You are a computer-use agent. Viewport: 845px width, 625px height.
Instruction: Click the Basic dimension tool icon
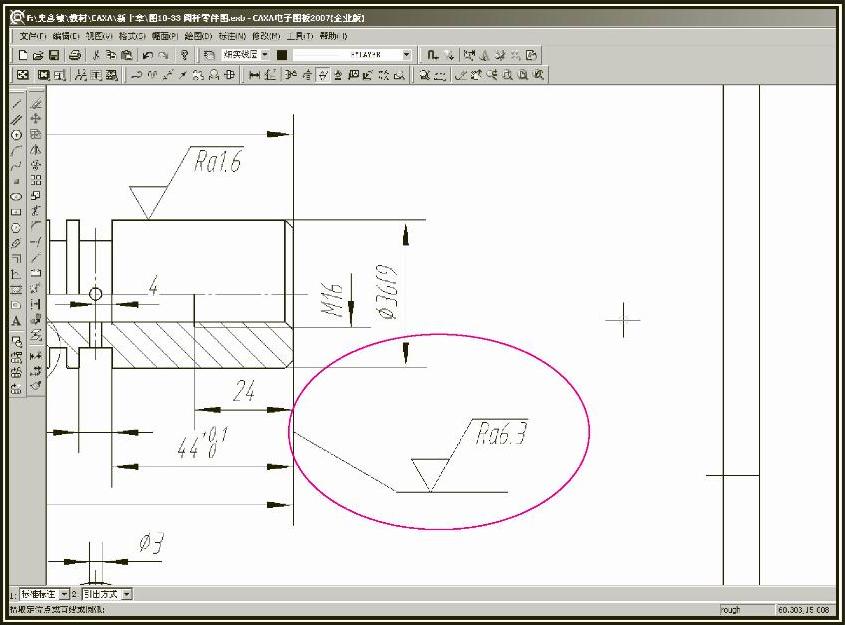click(254, 75)
